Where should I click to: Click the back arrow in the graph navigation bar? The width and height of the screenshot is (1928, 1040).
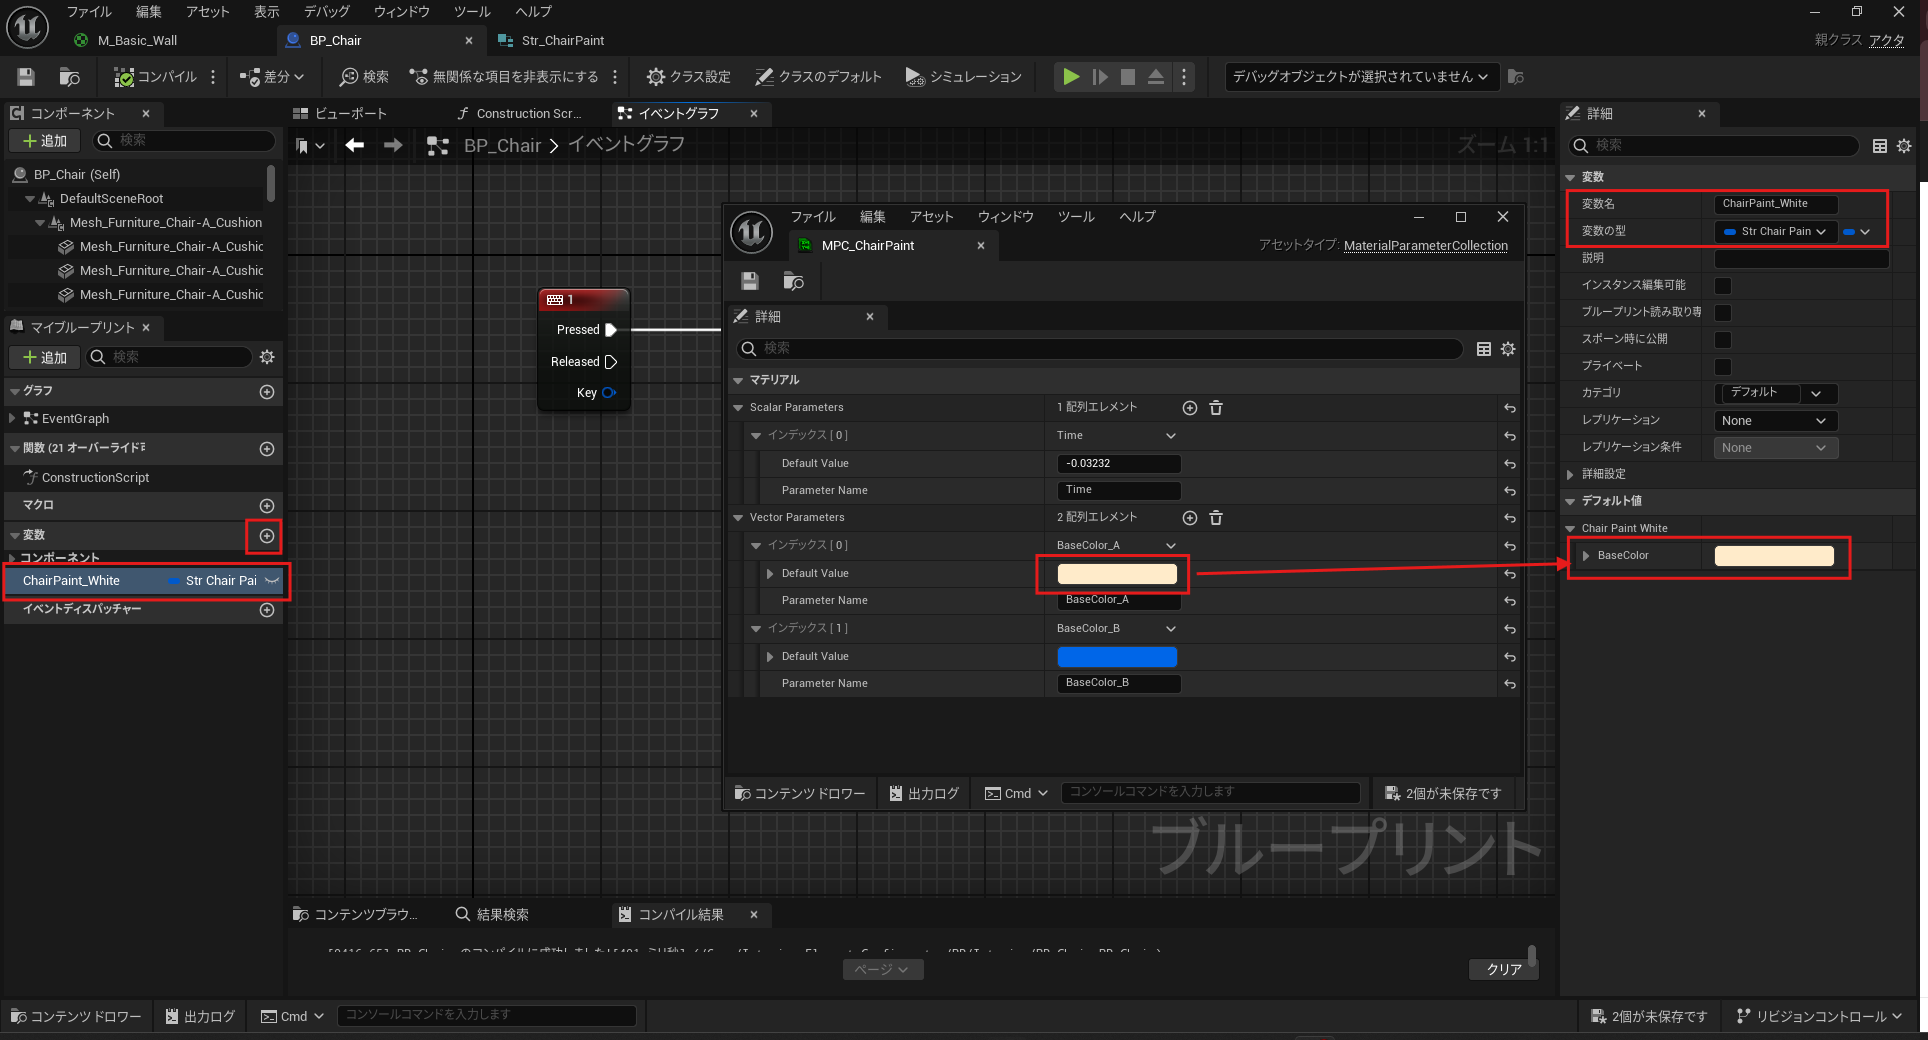(x=355, y=146)
